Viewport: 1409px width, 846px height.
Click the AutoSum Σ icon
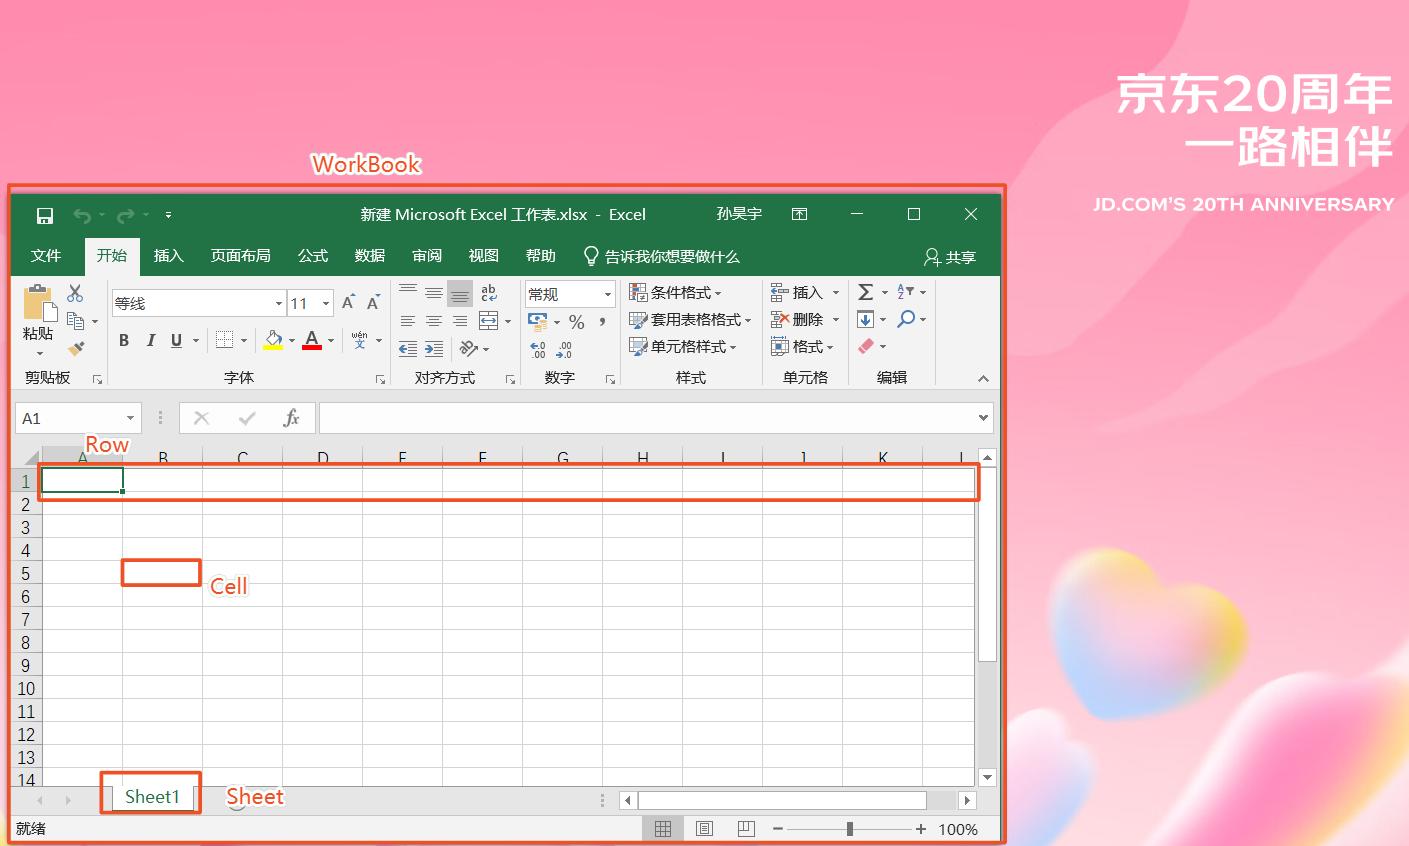pos(866,291)
